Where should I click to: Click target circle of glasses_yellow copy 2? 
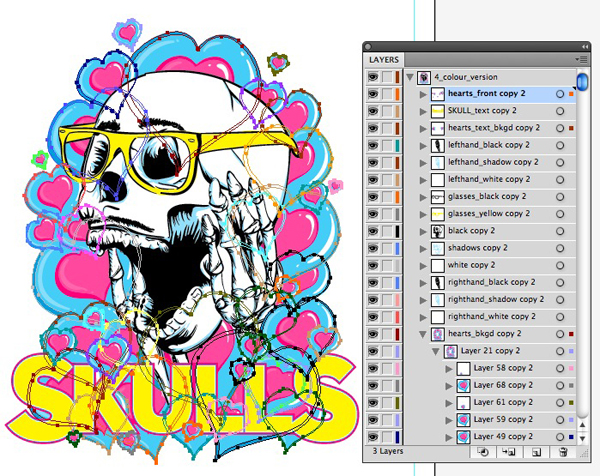click(560, 214)
